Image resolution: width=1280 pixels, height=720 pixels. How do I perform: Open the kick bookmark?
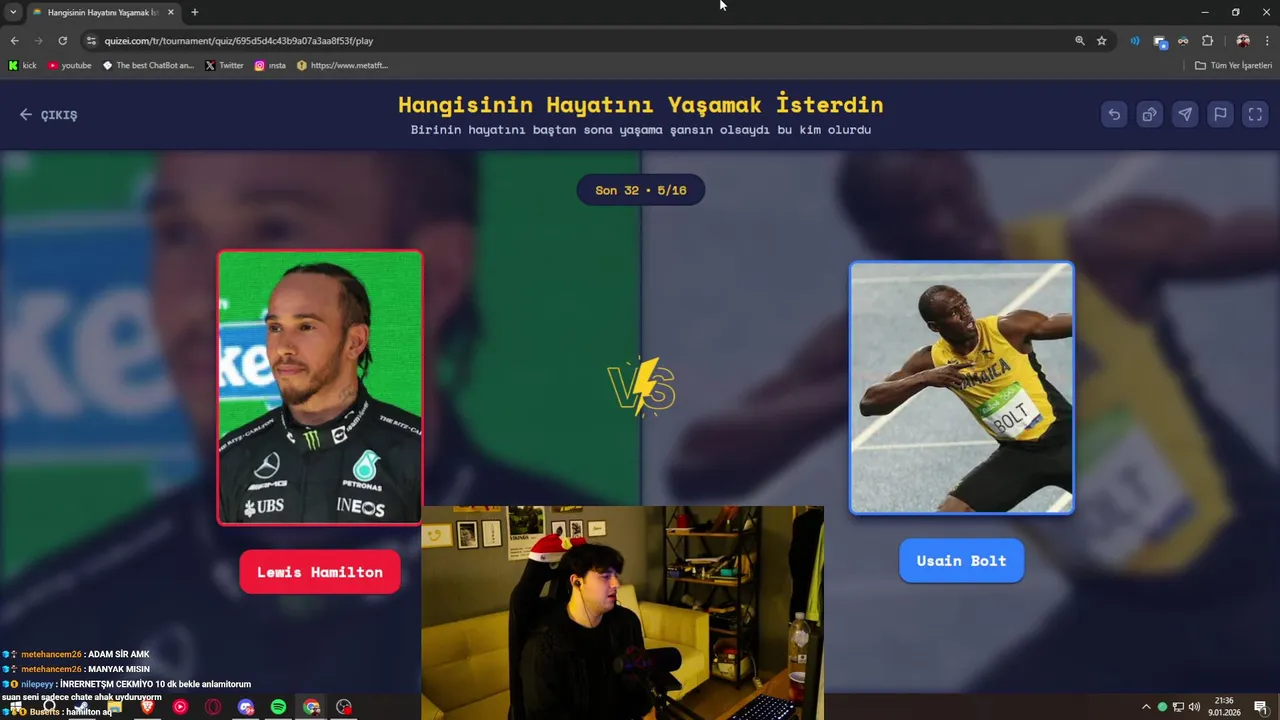tap(22, 65)
